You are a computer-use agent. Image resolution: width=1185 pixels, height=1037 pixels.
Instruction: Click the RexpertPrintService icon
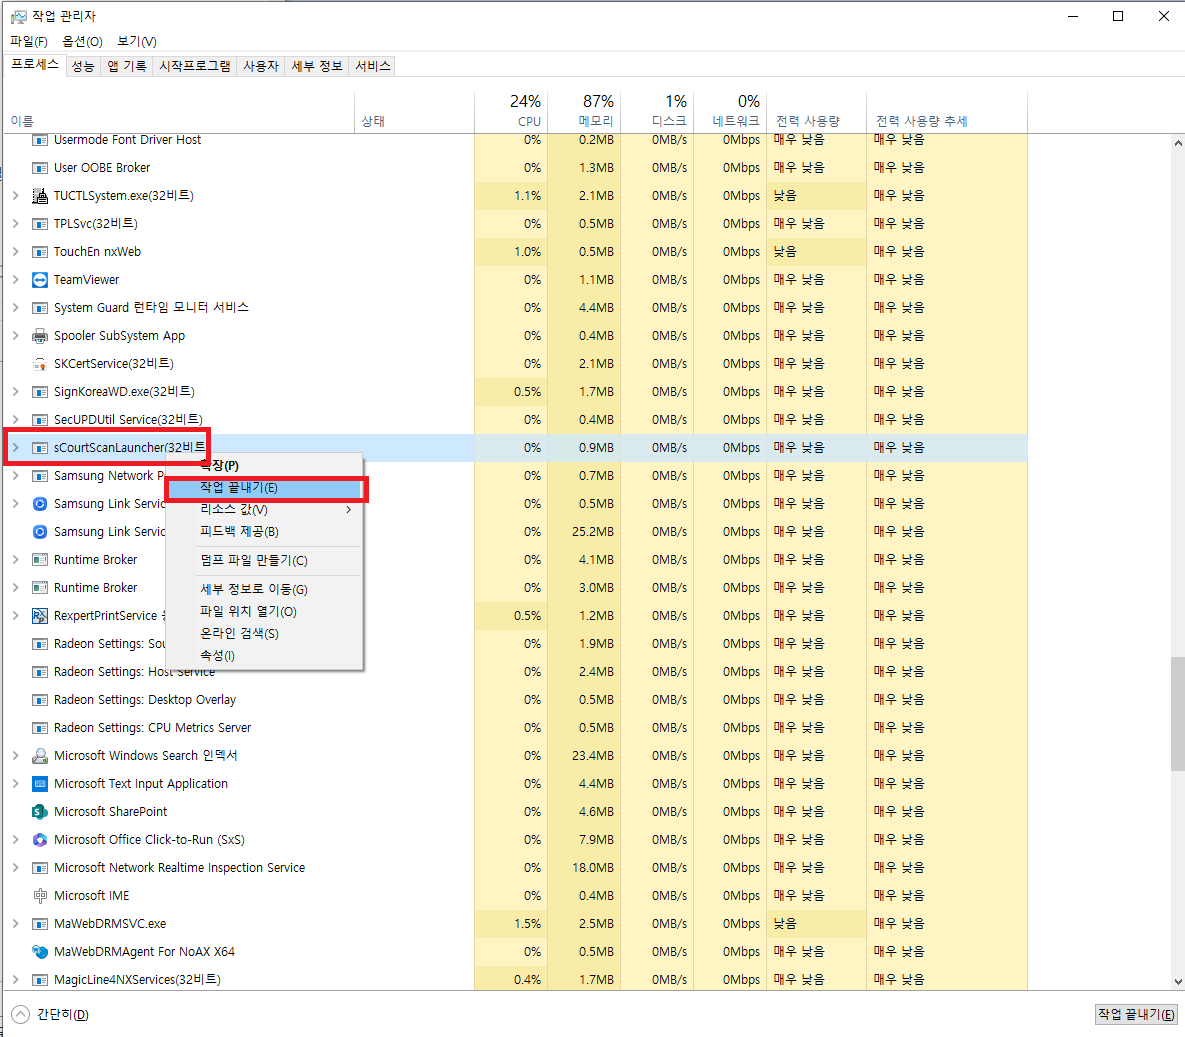click(x=40, y=616)
